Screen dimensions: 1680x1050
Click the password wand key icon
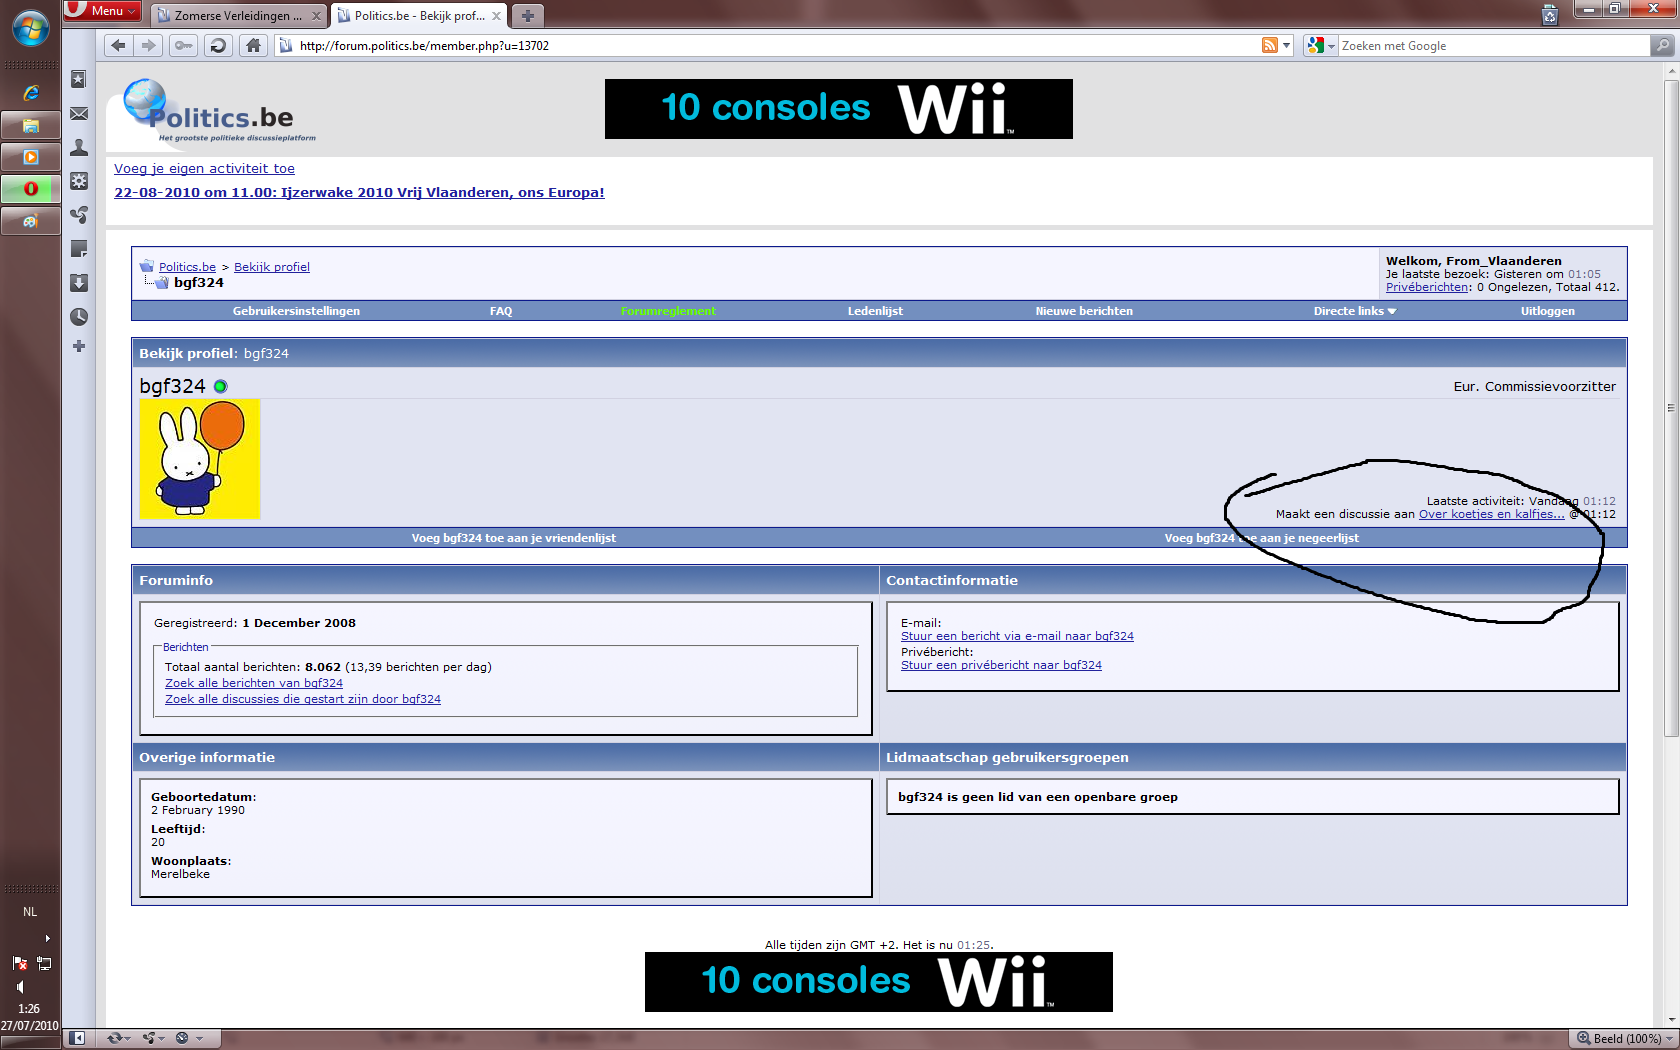coord(183,45)
